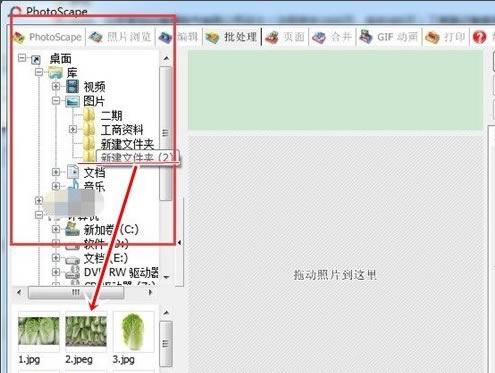Open the 编辑 editor tab

(x=179, y=37)
